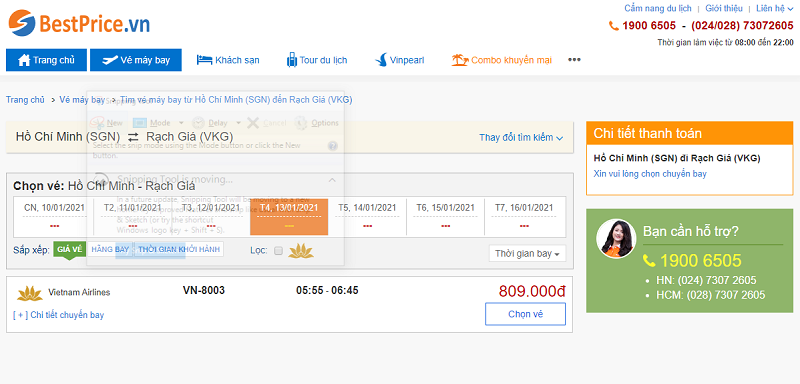Image resolution: width=800 pixels, height=384 pixels.
Task: Select date CN, 10/01/2021
Action: click(x=54, y=216)
